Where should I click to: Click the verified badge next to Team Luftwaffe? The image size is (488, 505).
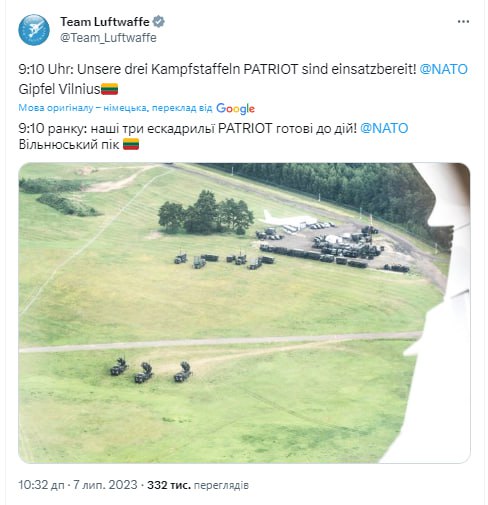(x=158, y=22)
